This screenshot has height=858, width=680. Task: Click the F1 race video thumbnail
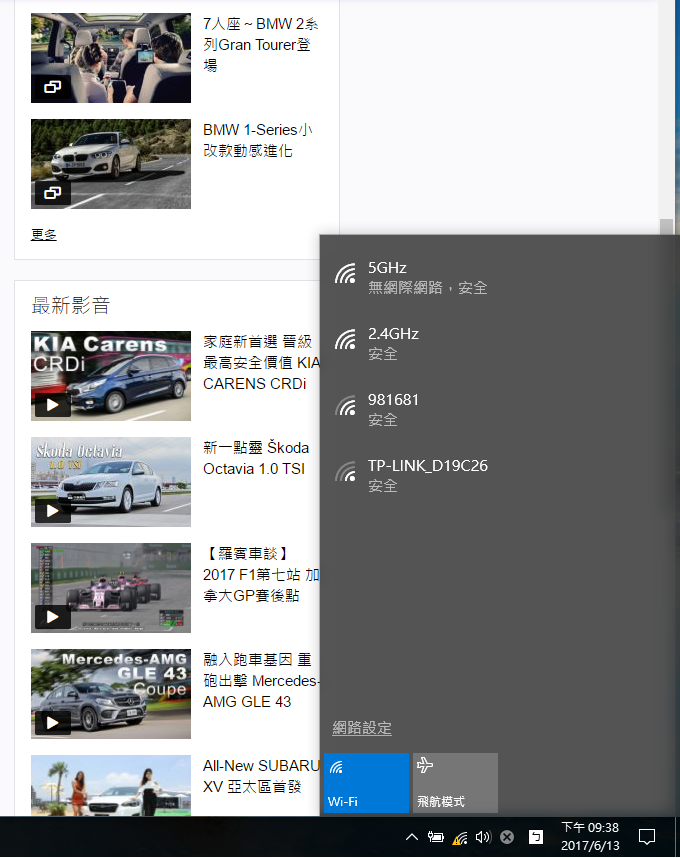coord(111,588)
